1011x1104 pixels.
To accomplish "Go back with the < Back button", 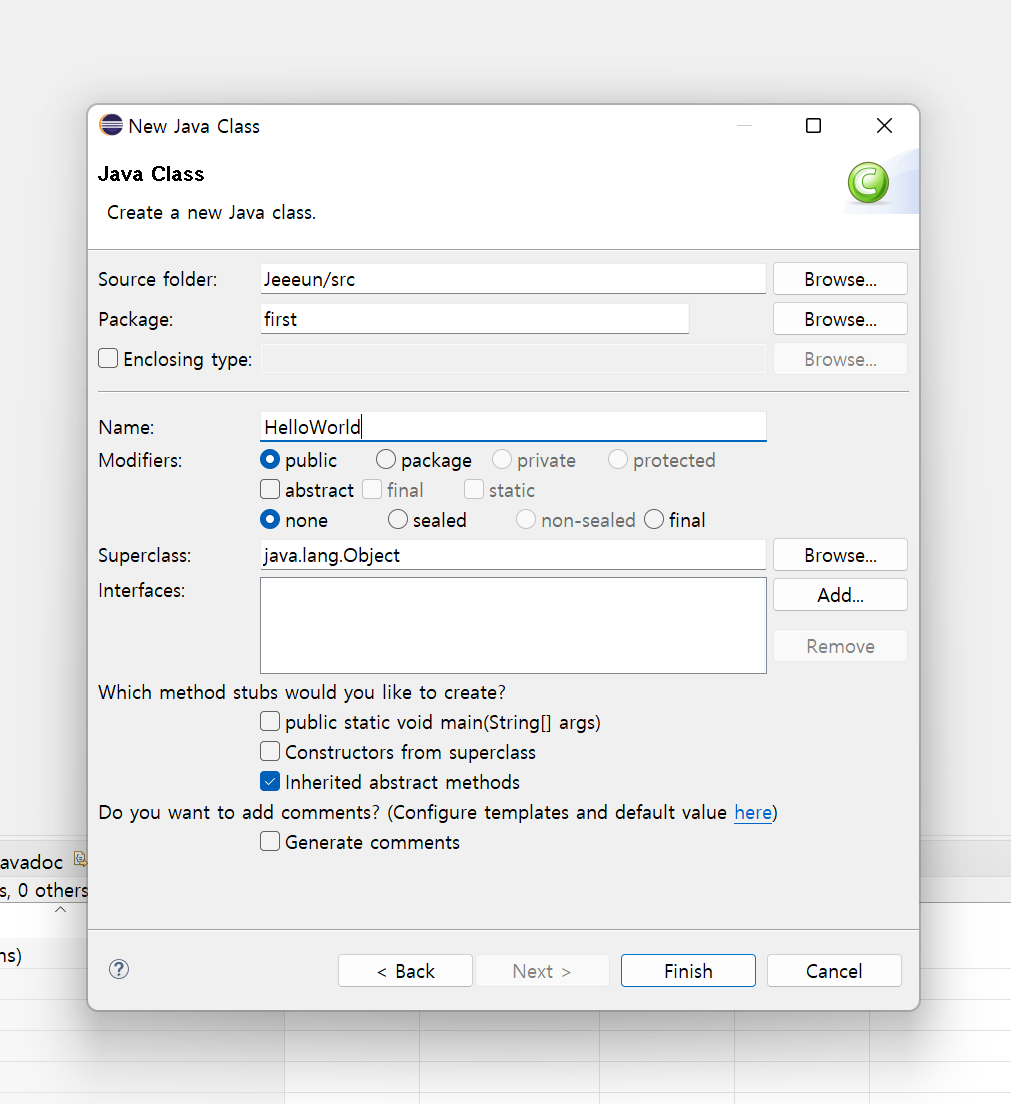I will [405, 971].
